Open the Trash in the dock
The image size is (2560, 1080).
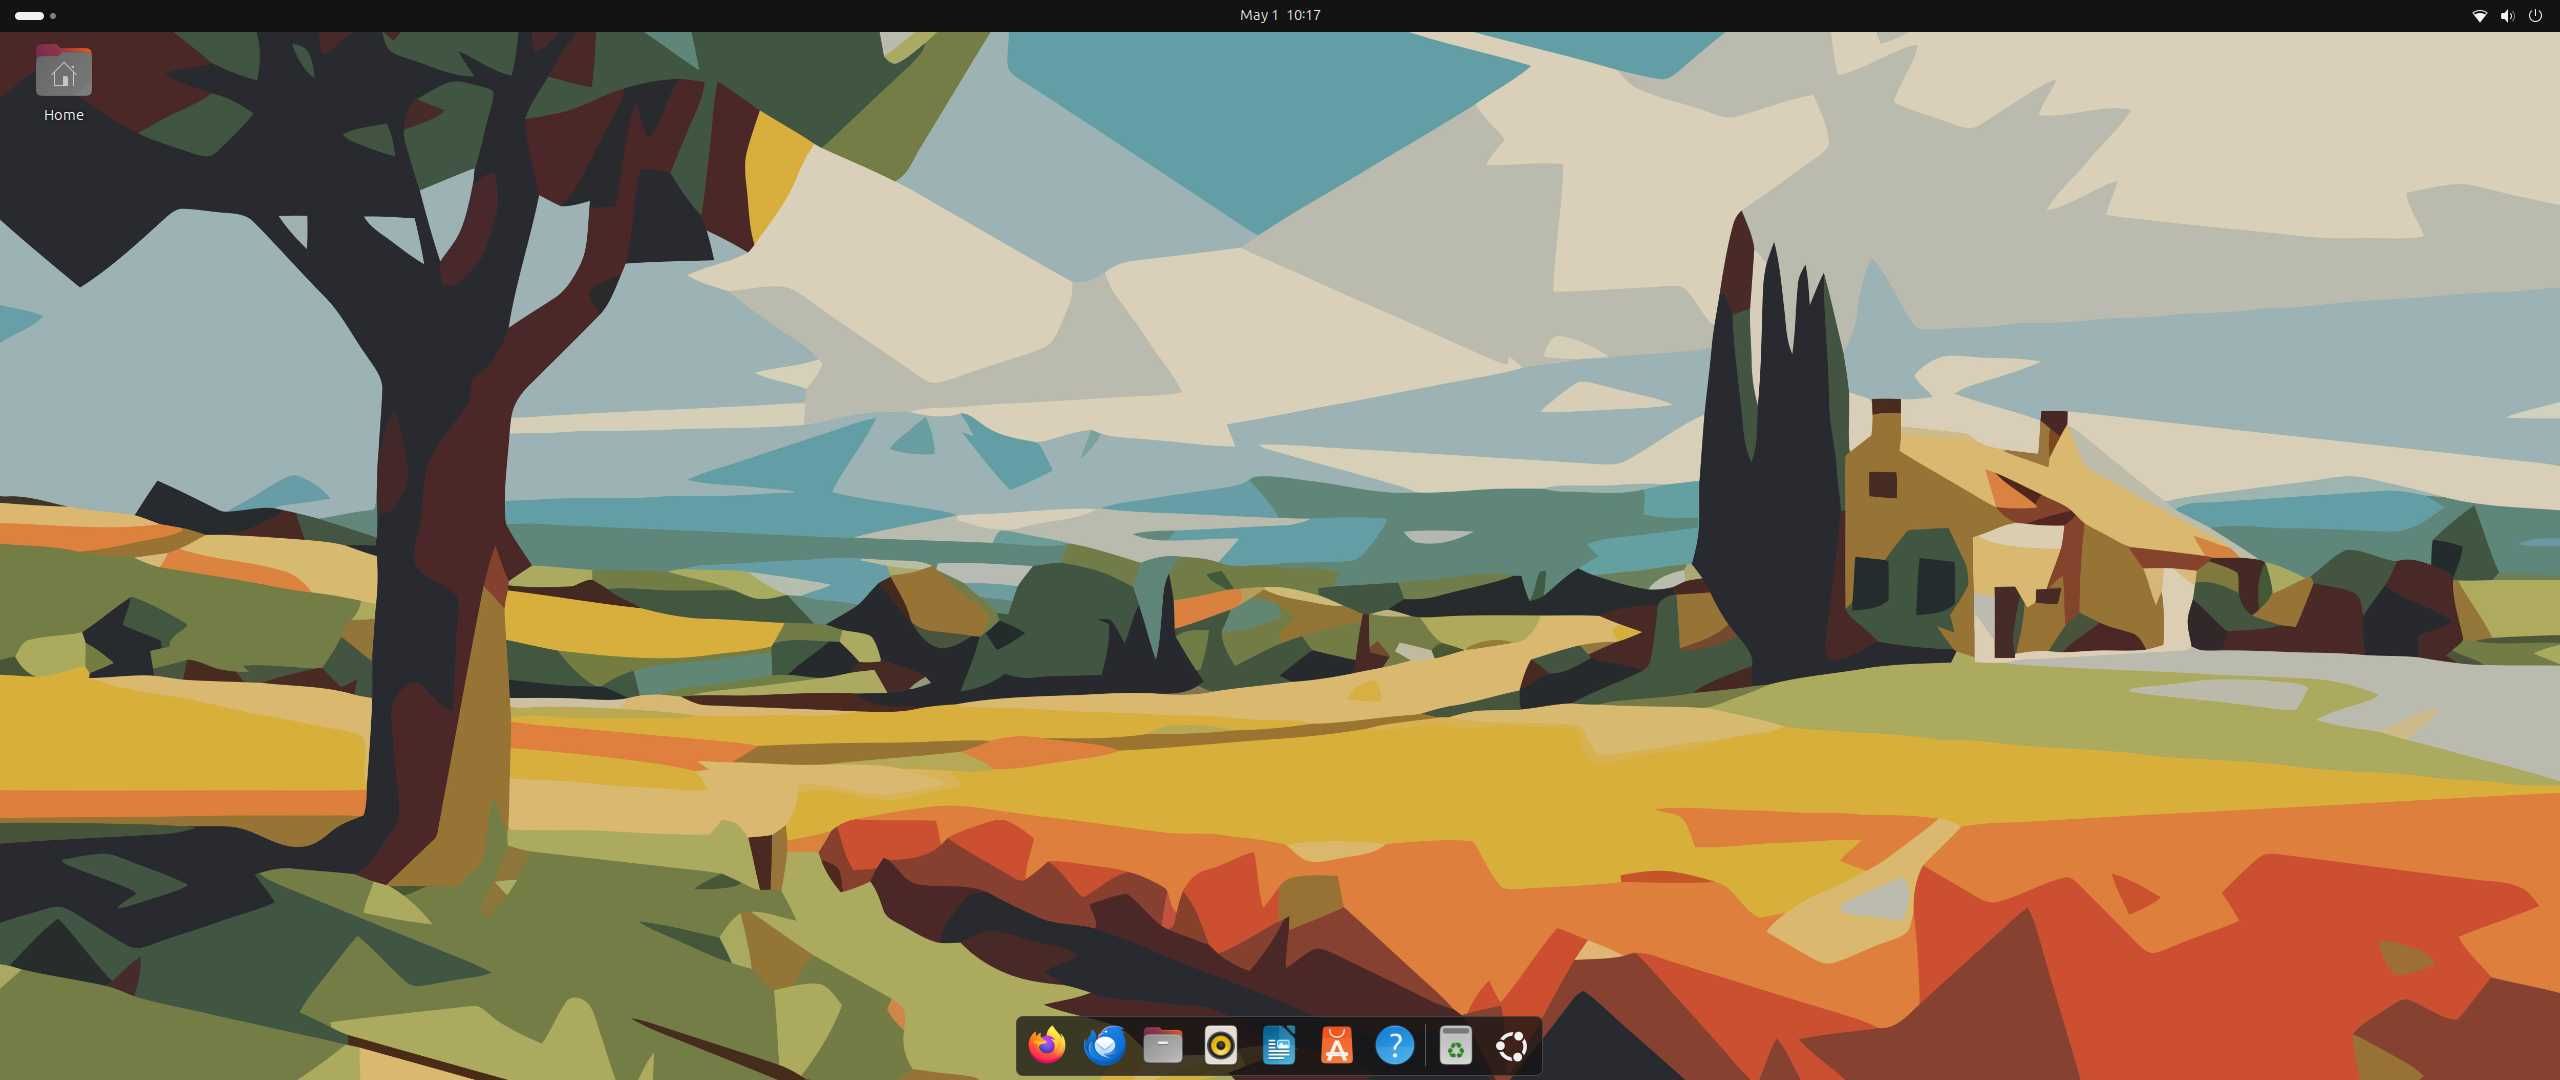coord(1455,1046)
